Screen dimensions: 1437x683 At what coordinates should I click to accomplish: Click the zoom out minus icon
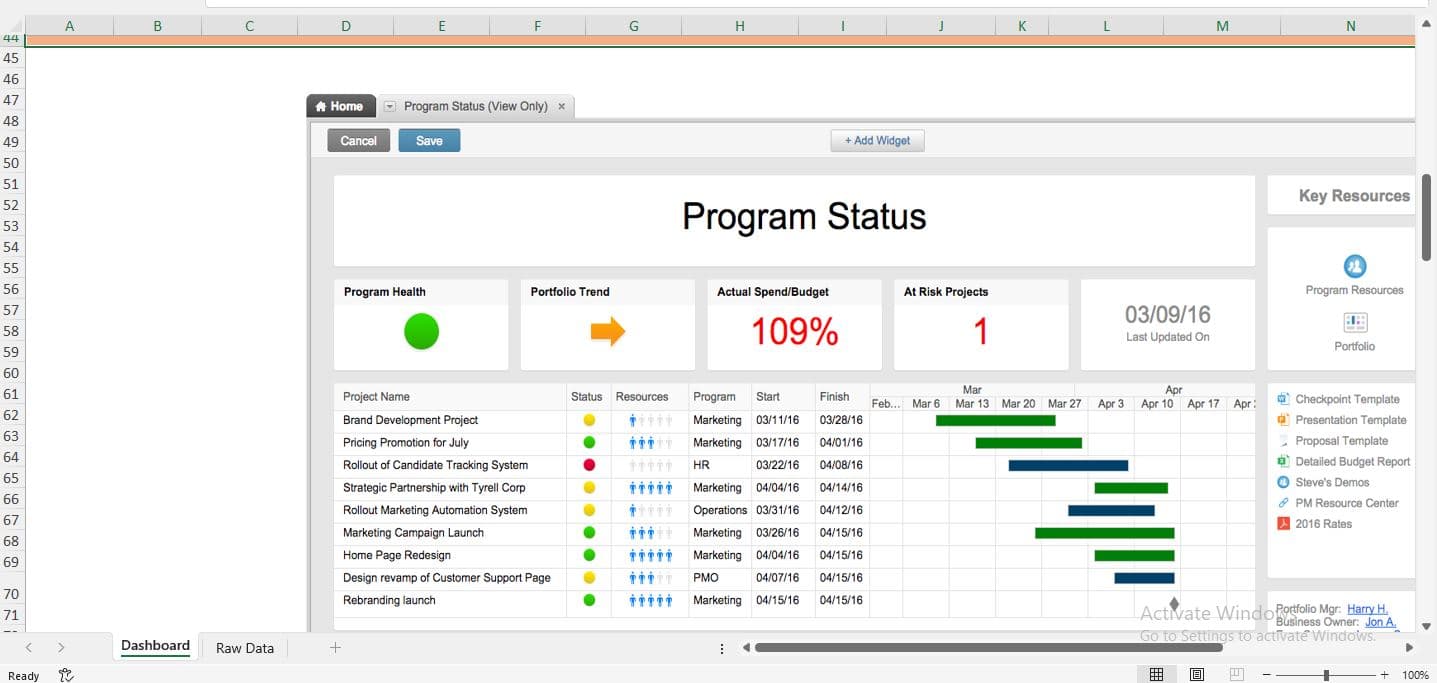pos(1267,675)
